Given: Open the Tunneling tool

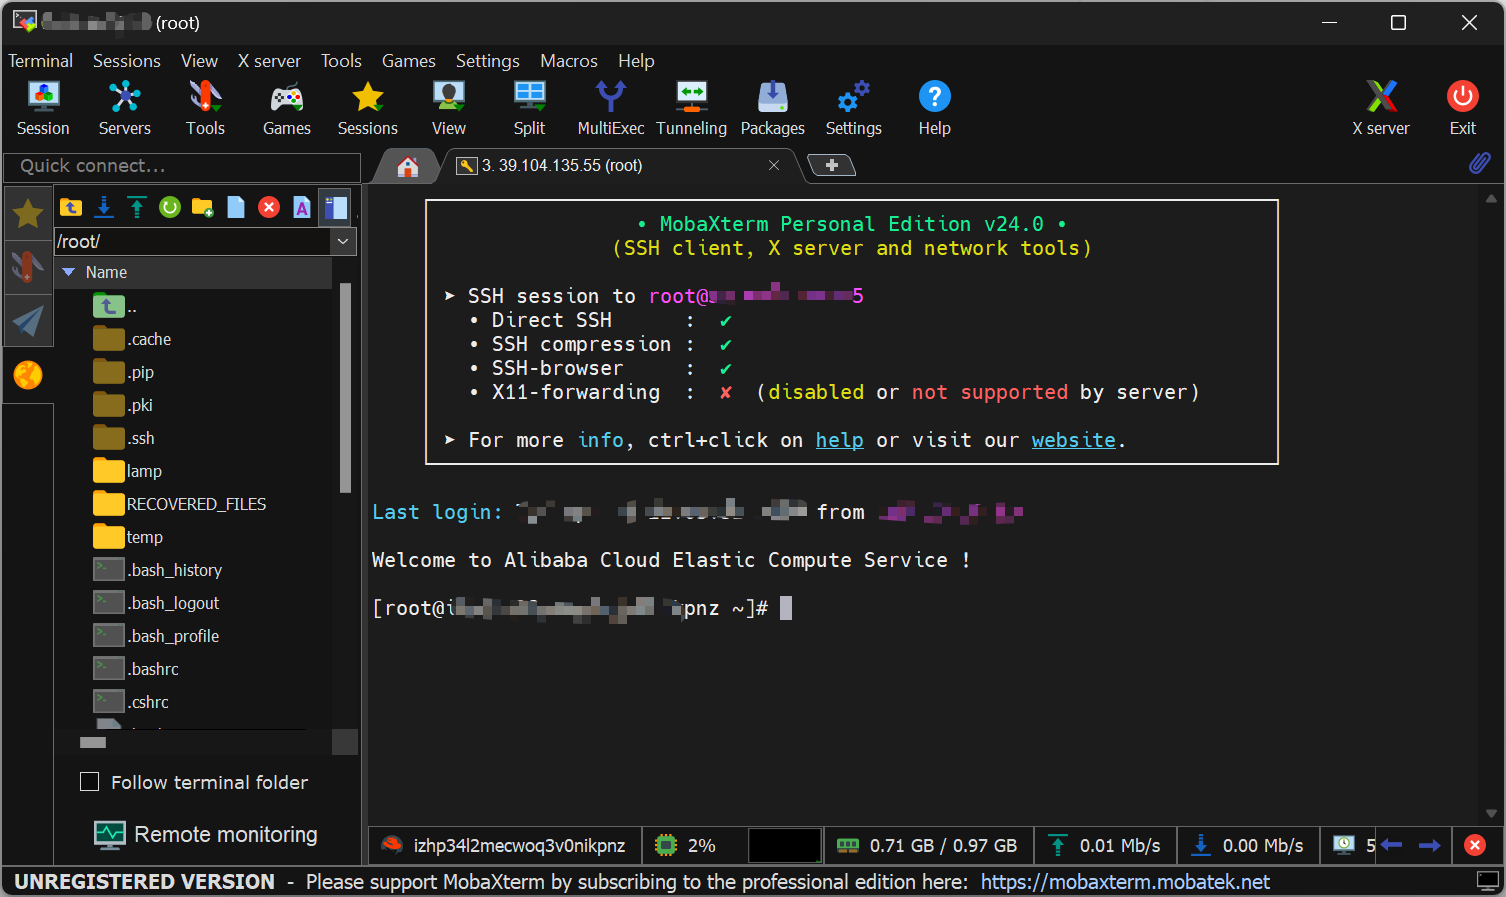Looking at the screenshot, I should pos(691,108).
